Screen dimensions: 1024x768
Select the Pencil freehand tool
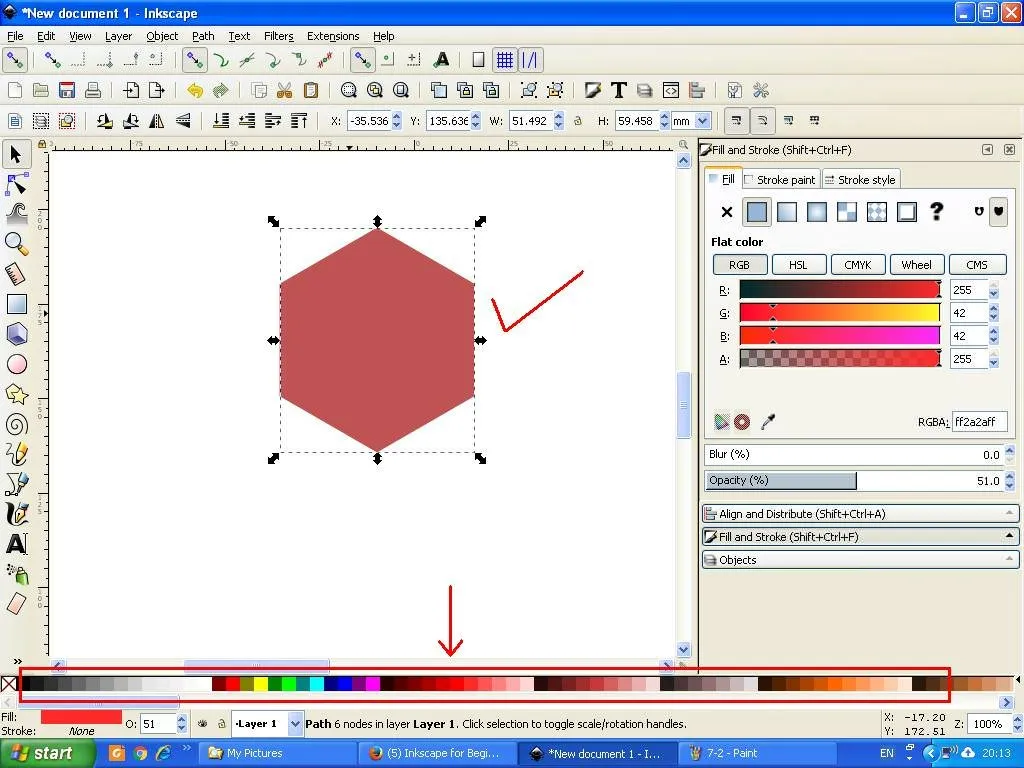(x=16, y=454)
